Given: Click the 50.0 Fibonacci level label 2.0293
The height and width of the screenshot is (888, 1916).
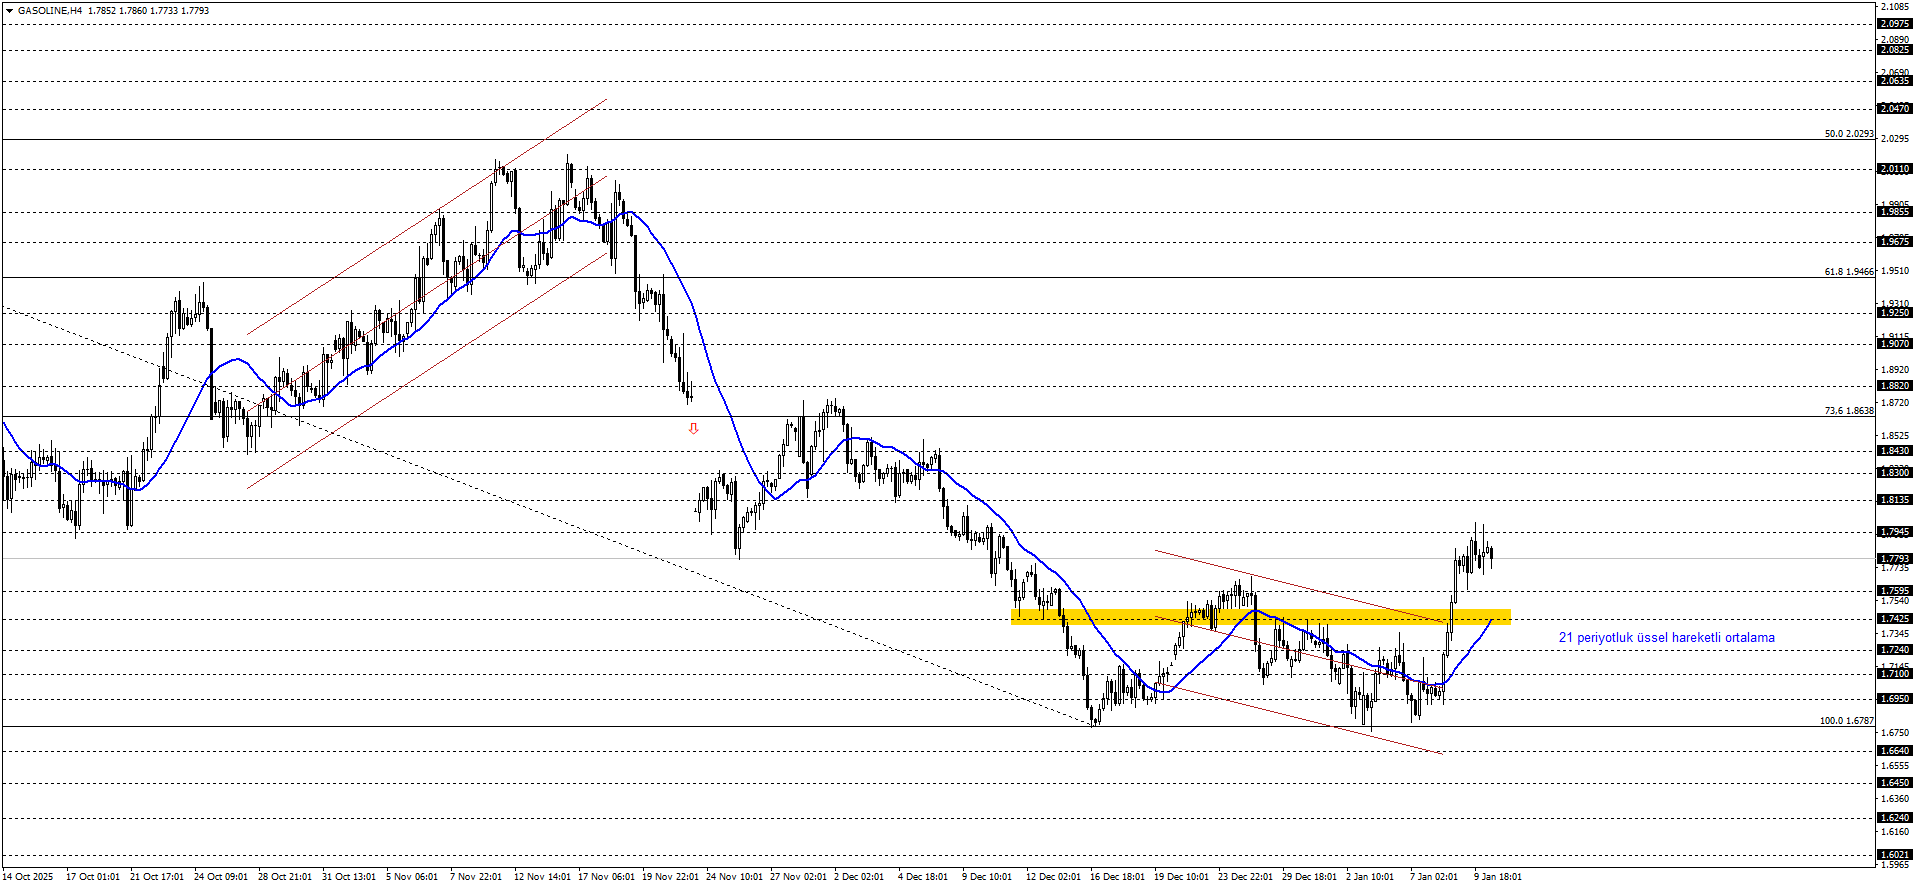Looking at the screenshot, I should pos(1848,134).
